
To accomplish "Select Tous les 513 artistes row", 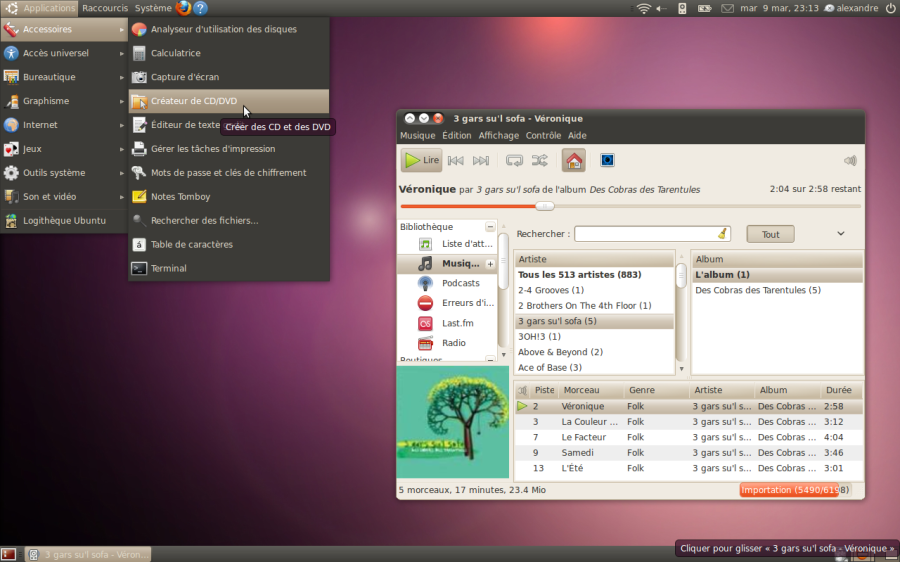I will point(594,274).
